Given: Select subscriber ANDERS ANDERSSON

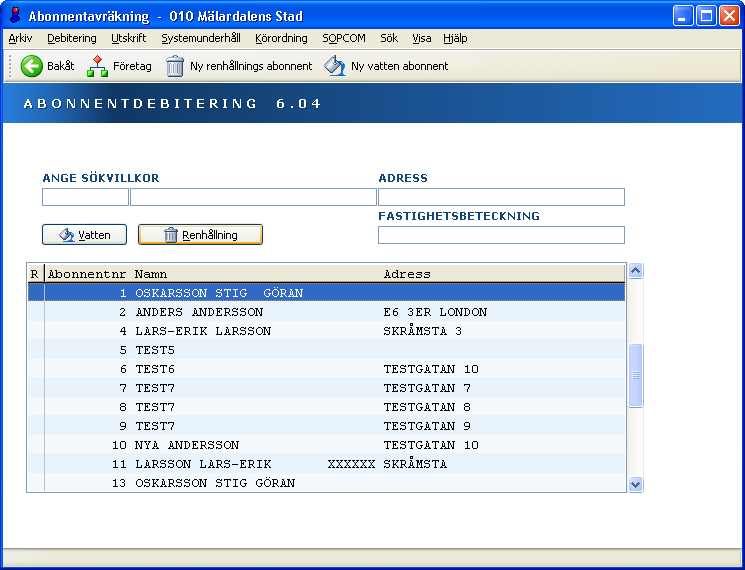Looking at the screenshot, I should [326, 312].
